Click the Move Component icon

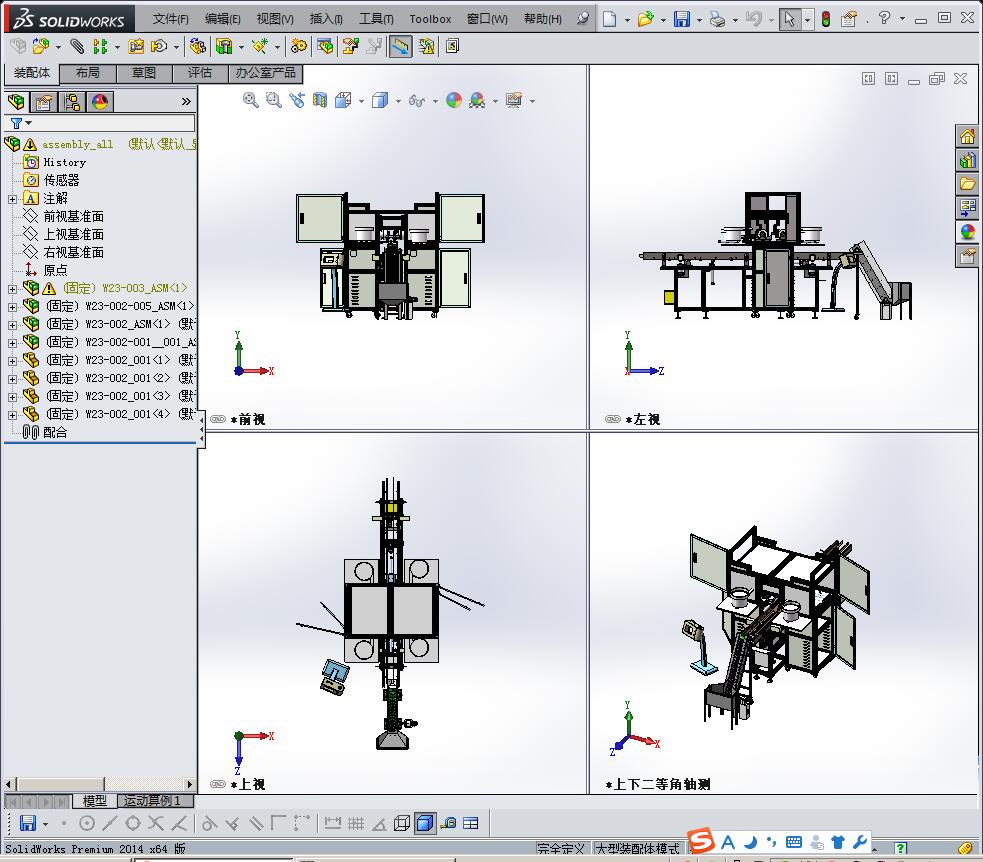(159, 46)
